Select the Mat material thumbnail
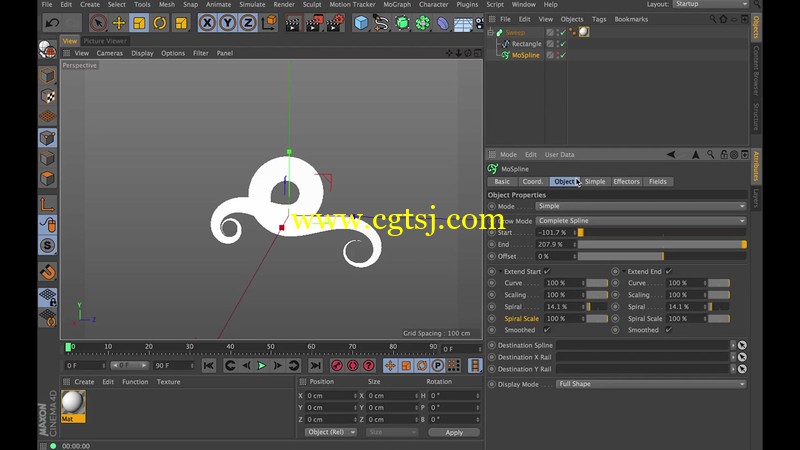The image size is (800, 450). [x=73, y=406]
